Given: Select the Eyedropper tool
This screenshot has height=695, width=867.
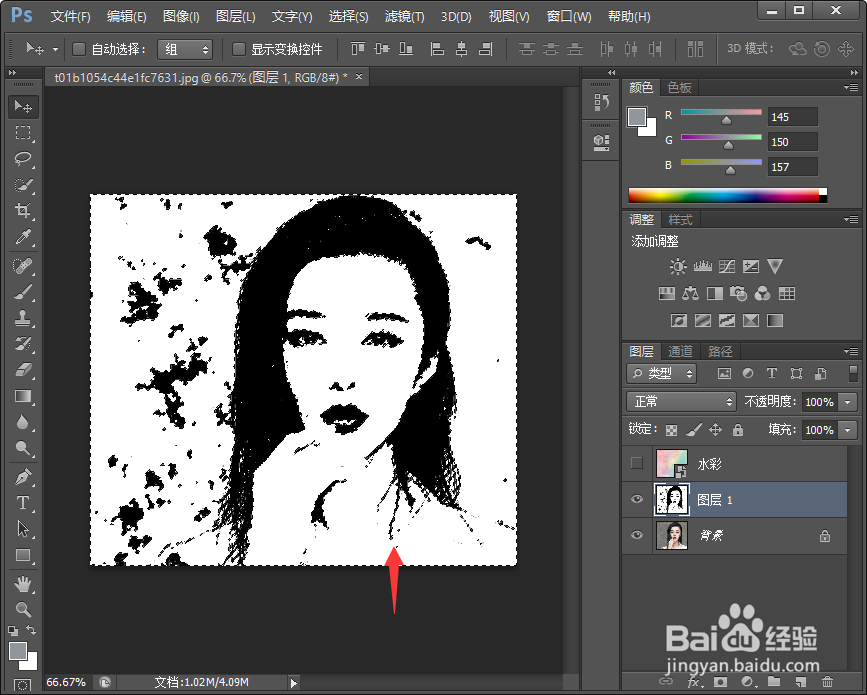Looking at the screenshot, I should pyautogui.click(x=23, y=237).
